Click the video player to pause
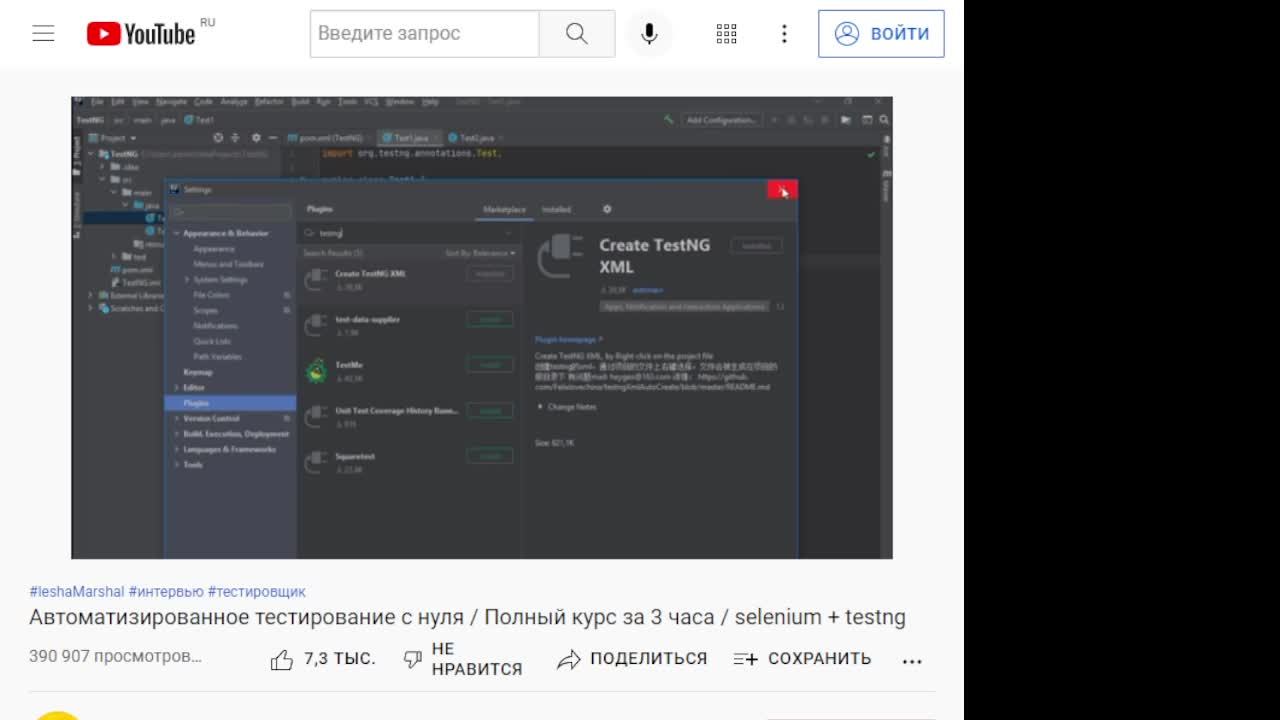 [482, 327]
